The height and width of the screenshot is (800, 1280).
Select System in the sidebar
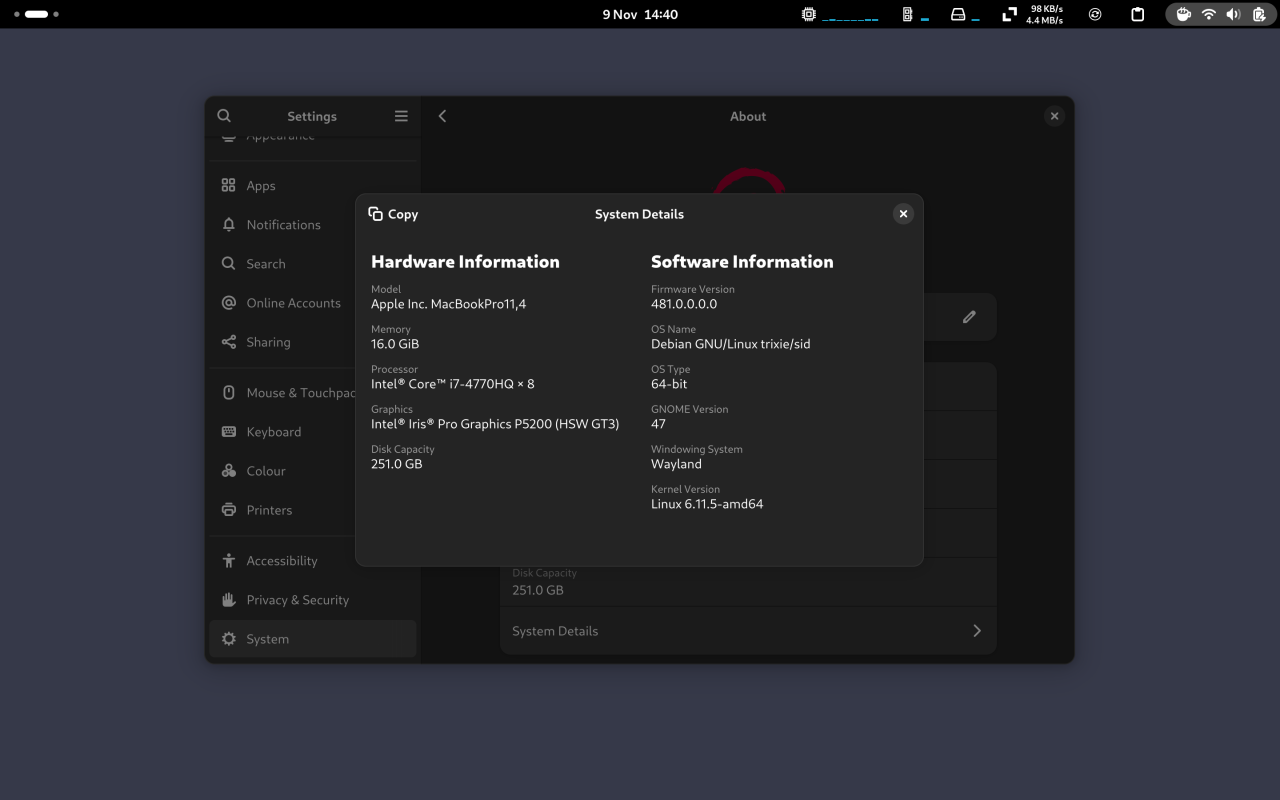[x=270, y=638]
